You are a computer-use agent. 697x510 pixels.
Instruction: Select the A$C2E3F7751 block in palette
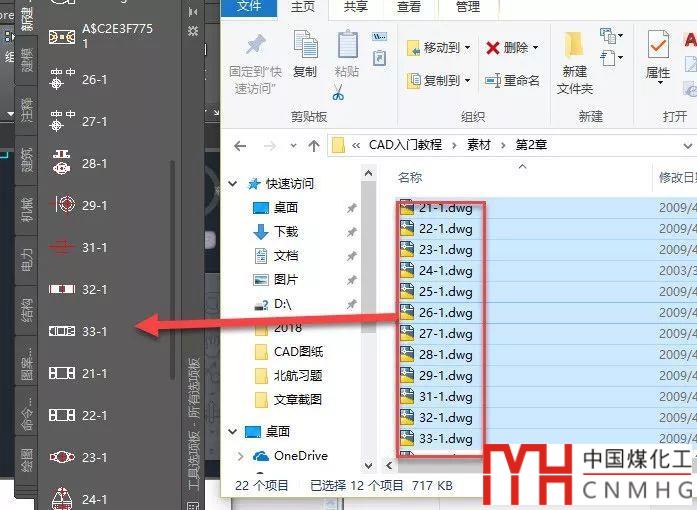[100, 36]
